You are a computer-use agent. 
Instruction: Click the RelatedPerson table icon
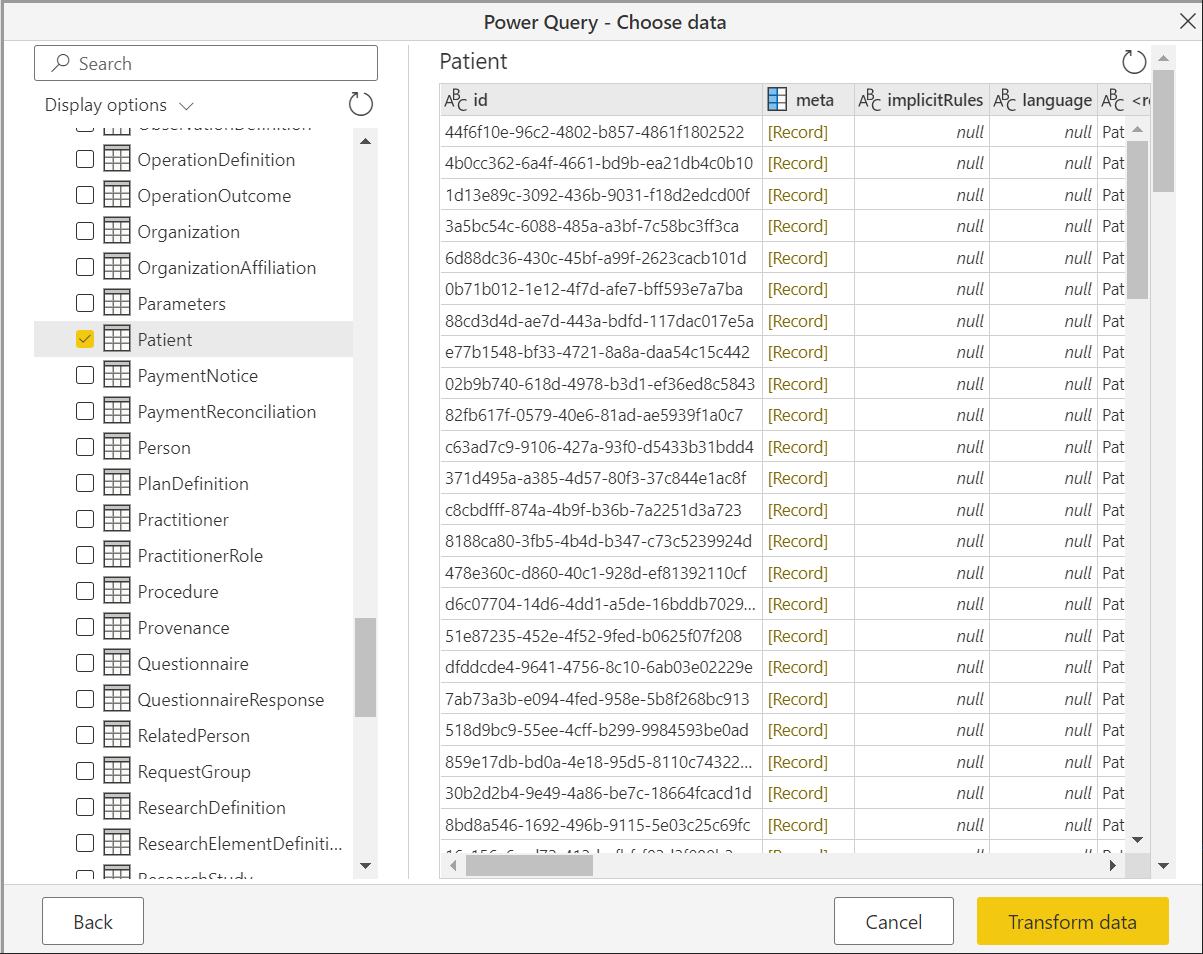pyautogui.click(x=117, y=735)
